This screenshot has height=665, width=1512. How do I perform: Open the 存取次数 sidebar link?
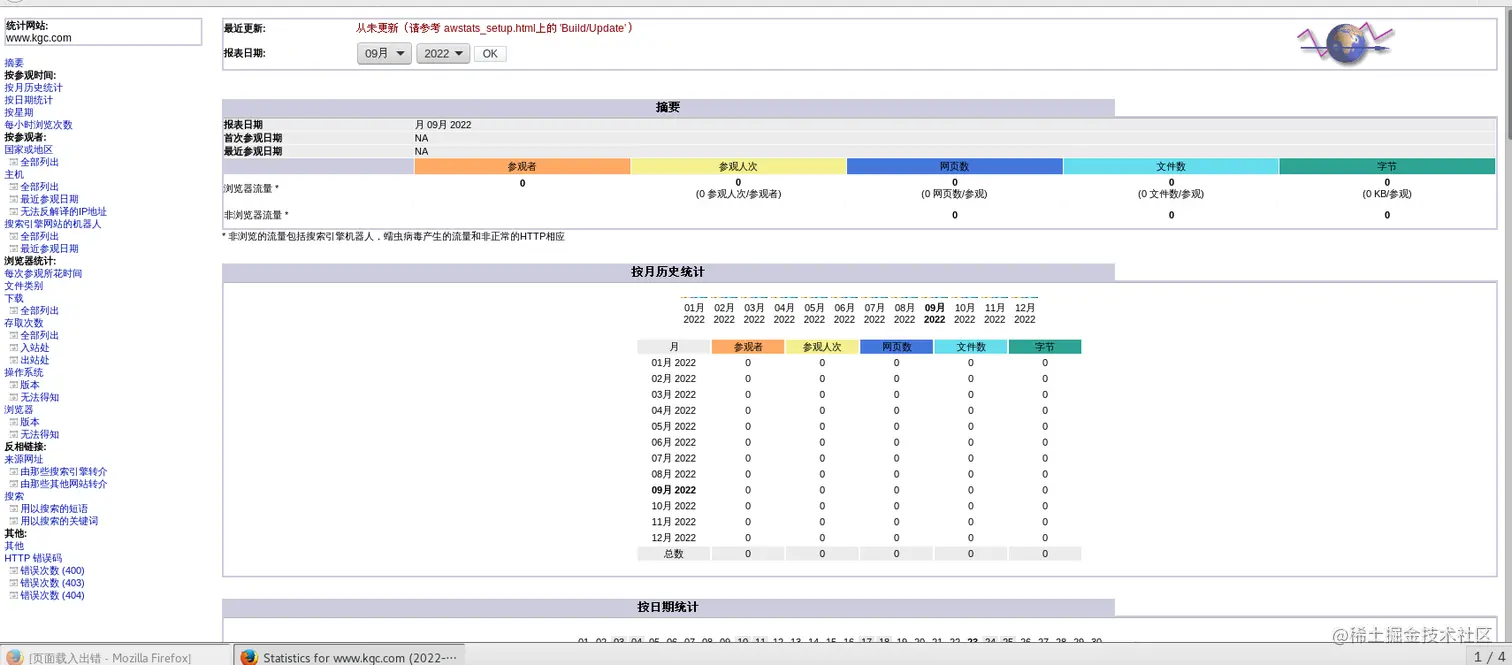24,323
